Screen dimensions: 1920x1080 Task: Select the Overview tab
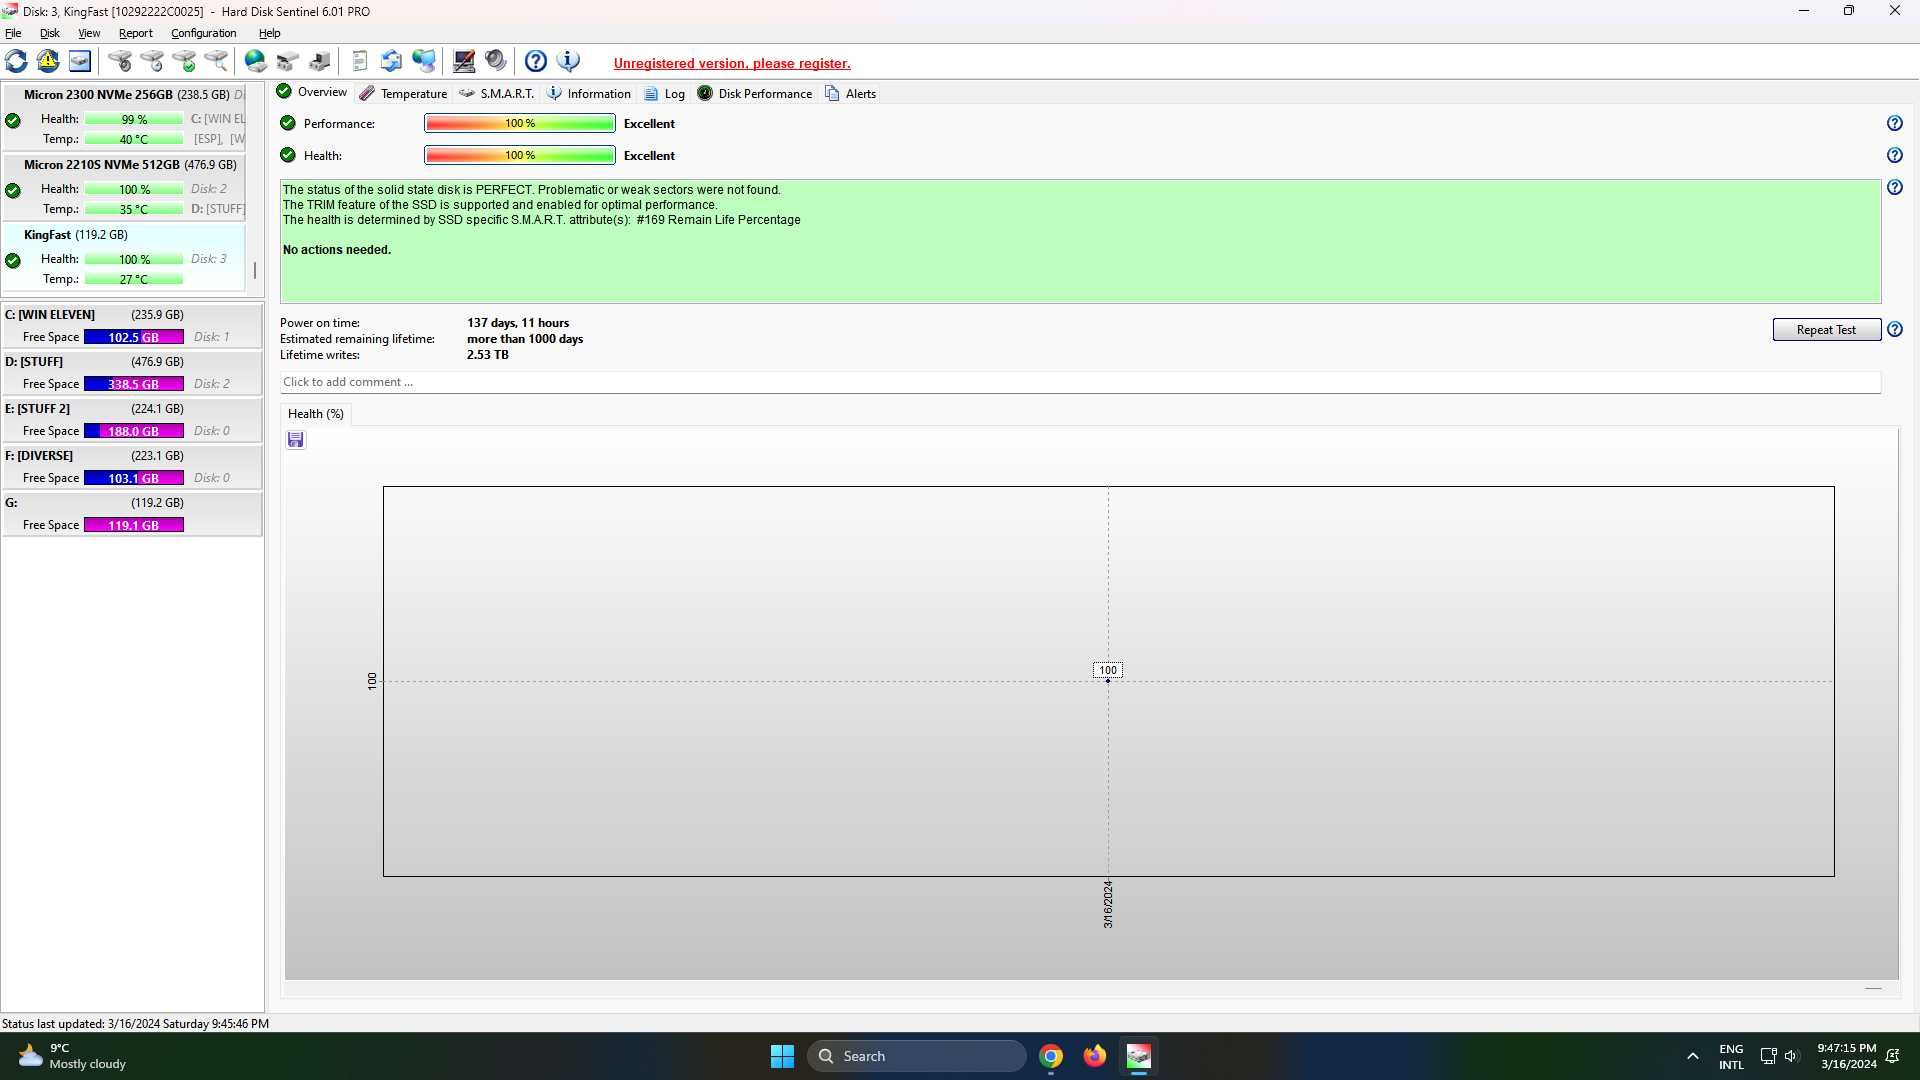(312, 92)
